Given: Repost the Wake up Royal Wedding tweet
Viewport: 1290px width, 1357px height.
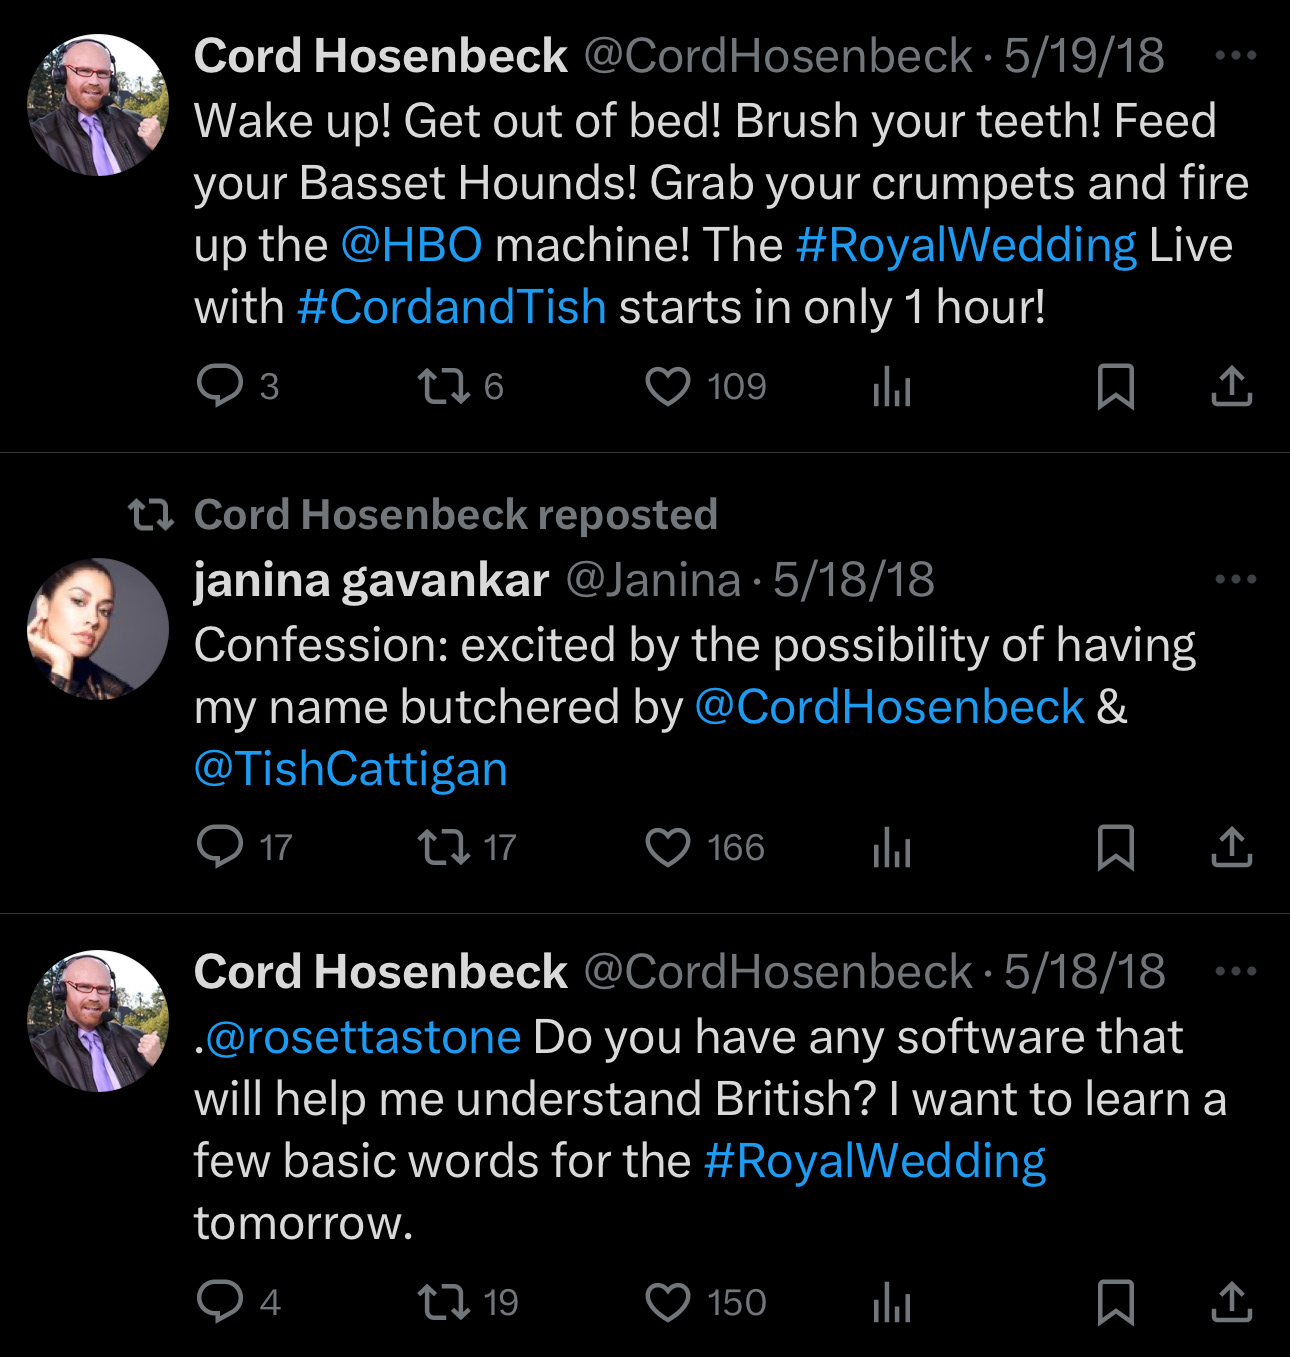Looking at the screenshot, I should [443, 386].
